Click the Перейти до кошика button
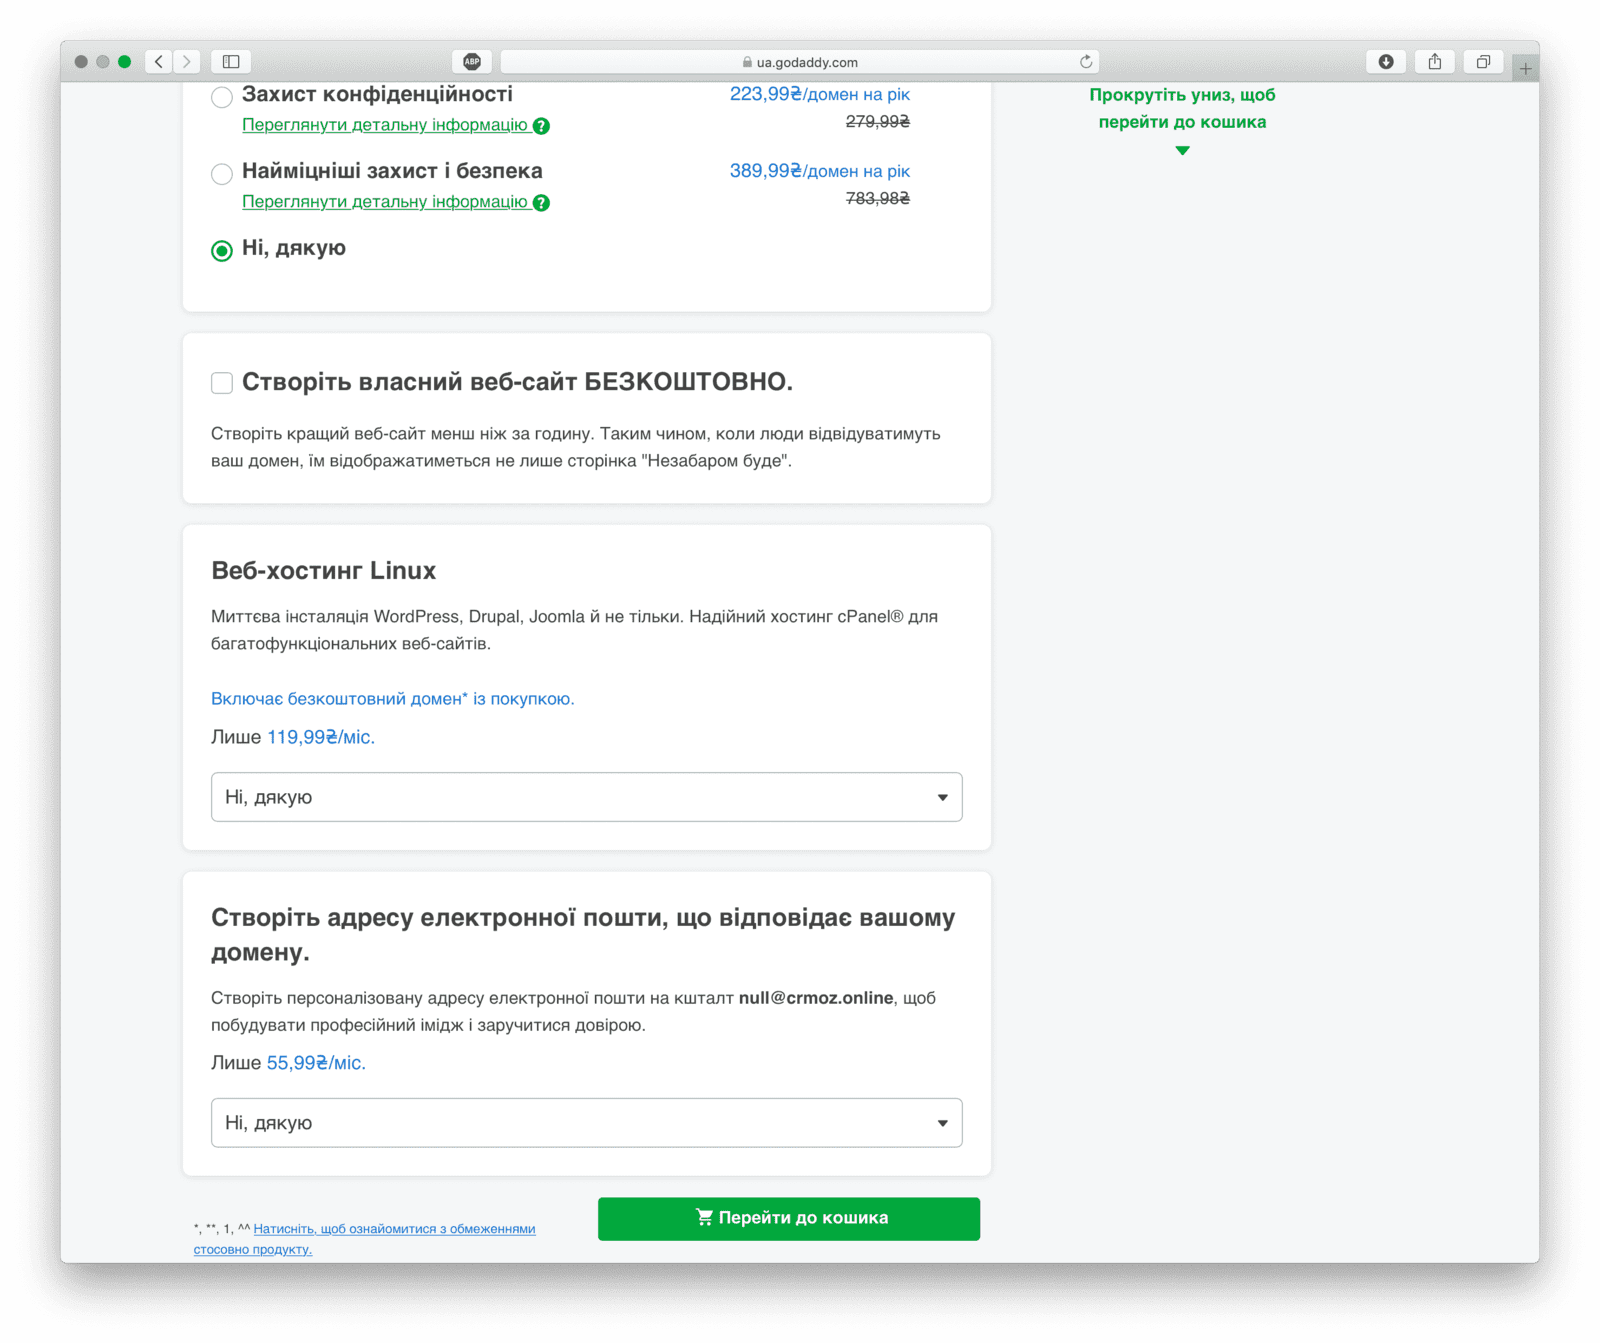1600x1343 pixels. pyautogui.click(x=788, y=1218)
